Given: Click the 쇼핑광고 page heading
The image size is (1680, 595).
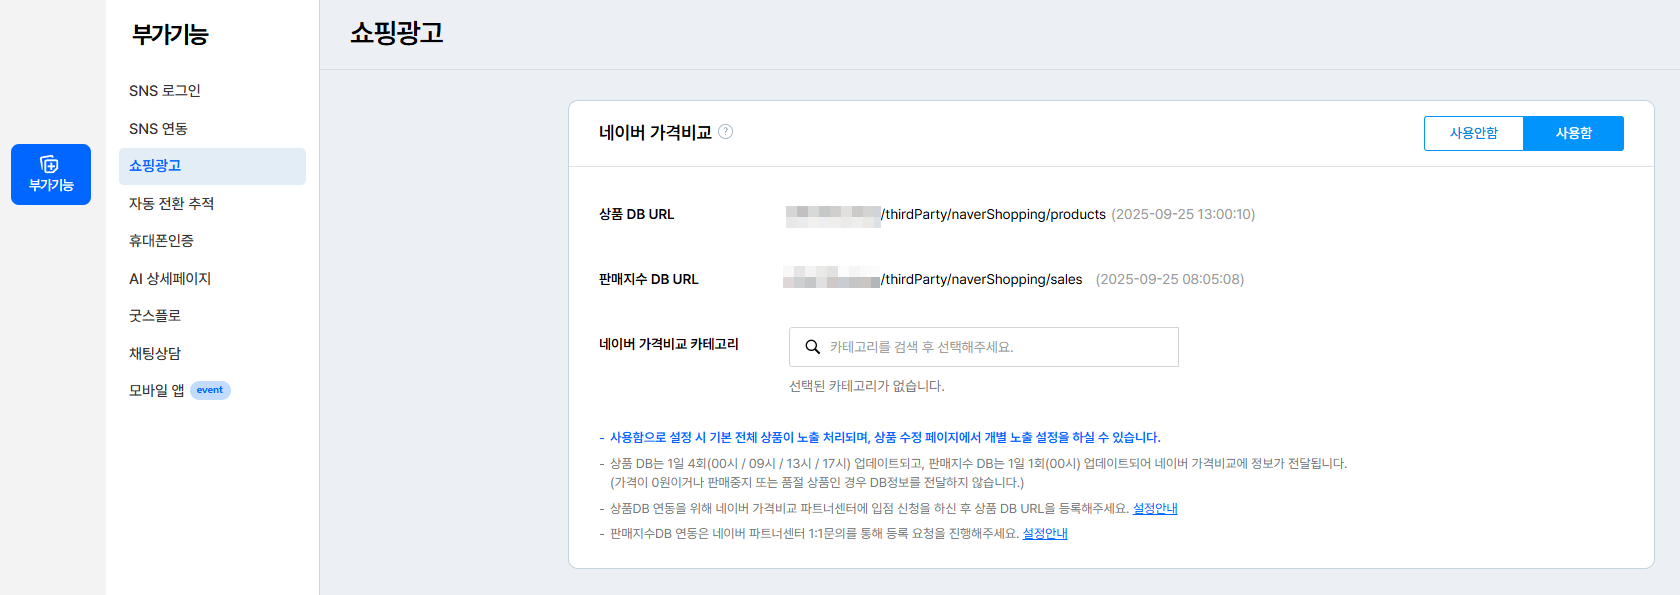Looking at the screenshot, I should point(396,33).
